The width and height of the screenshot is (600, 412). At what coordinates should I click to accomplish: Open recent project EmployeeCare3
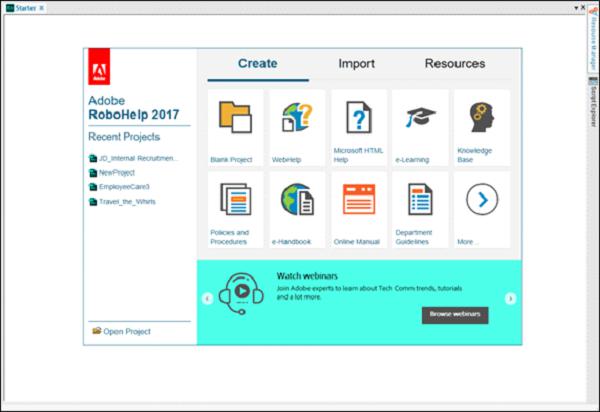(x=124, y=187)
